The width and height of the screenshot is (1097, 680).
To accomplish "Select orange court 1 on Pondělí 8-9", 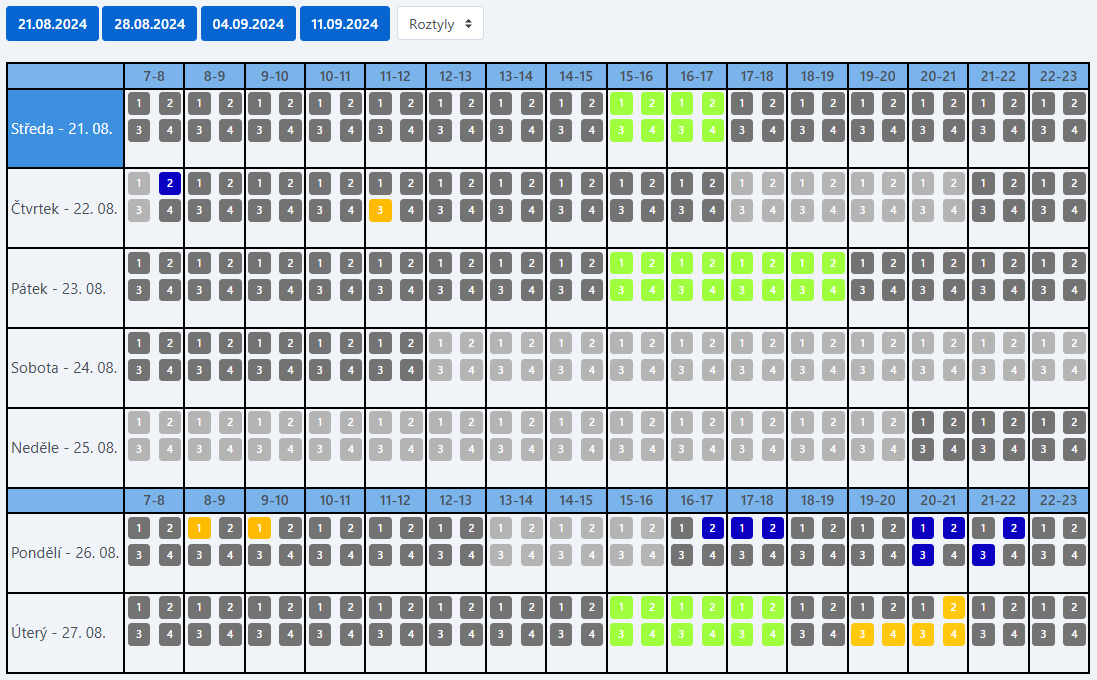I will tap(200, 528).
